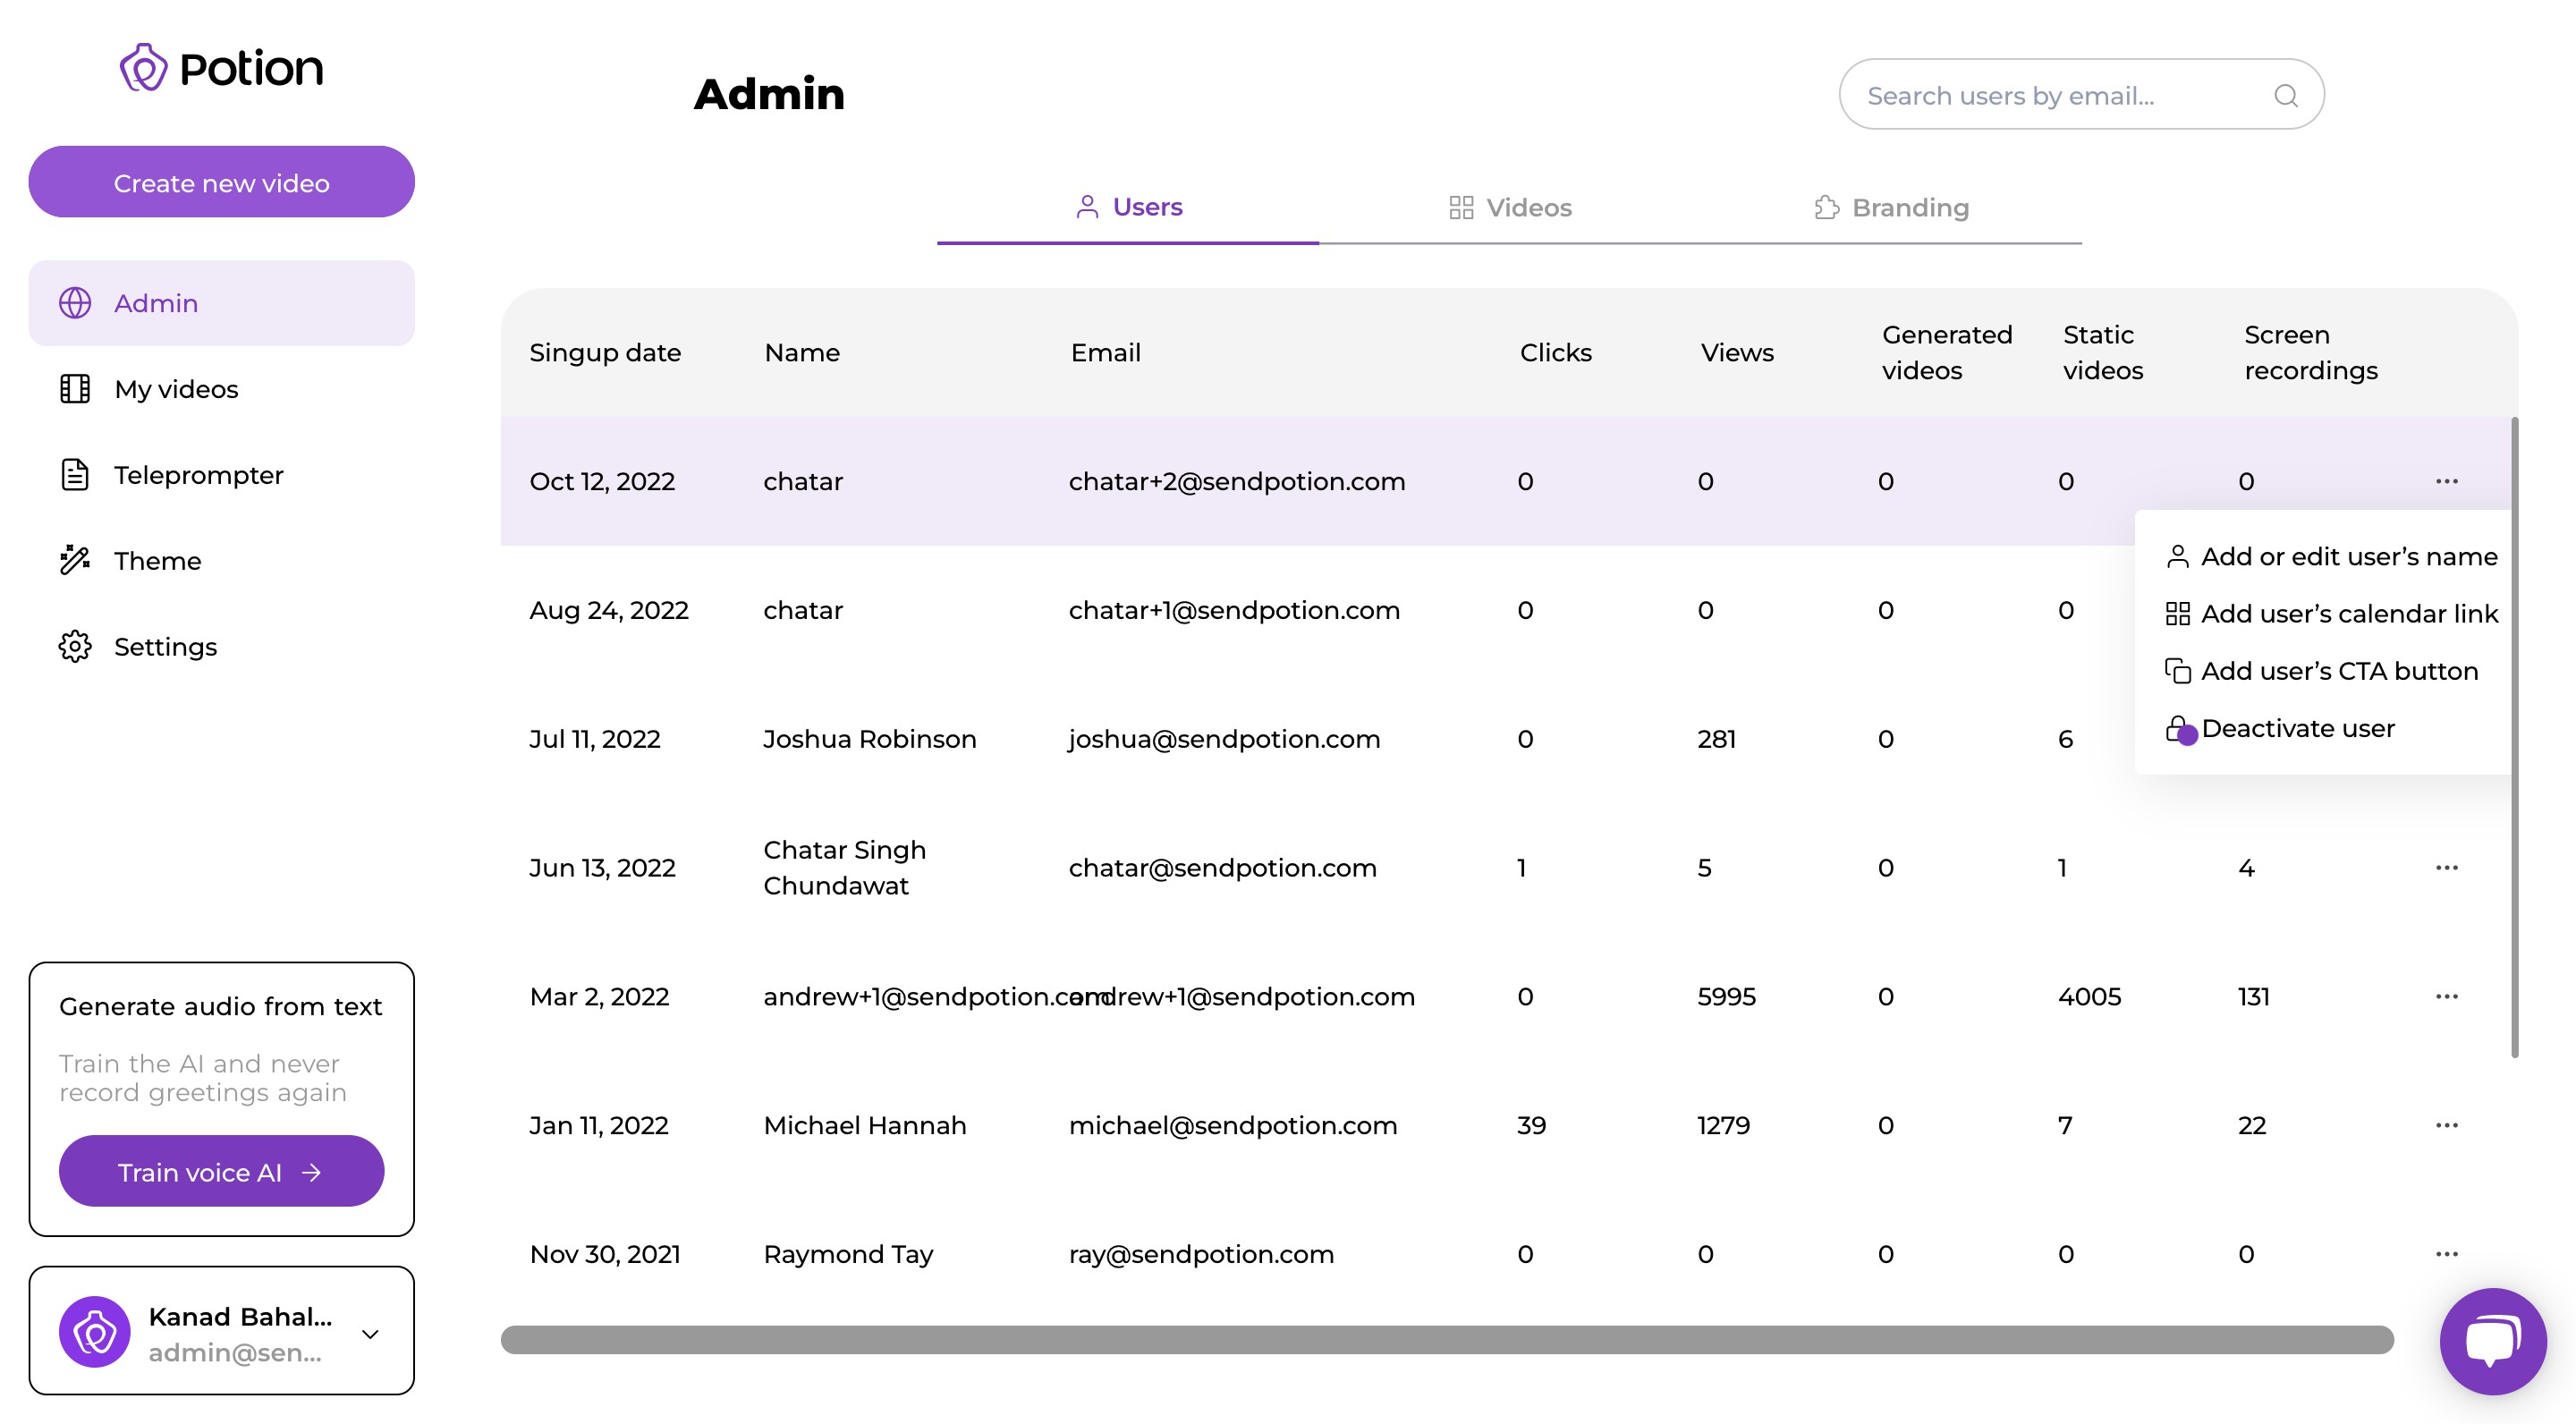Open more options for andrew+1@sendpotion.com row
Screen dimensions: 2576x1424
[x=2446, y=996]
